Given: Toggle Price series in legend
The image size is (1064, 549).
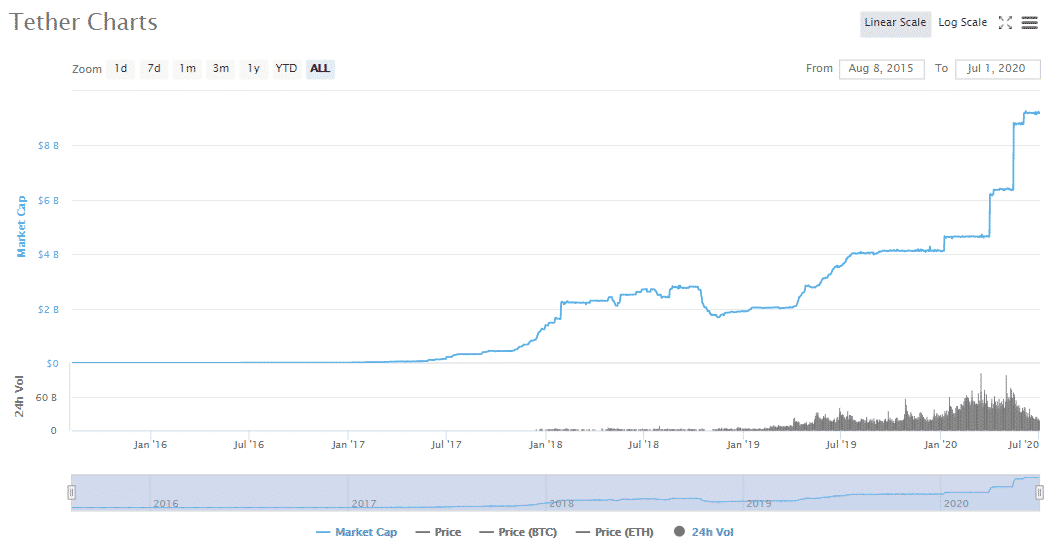Looking at the screenshot, I should point(438,532).
